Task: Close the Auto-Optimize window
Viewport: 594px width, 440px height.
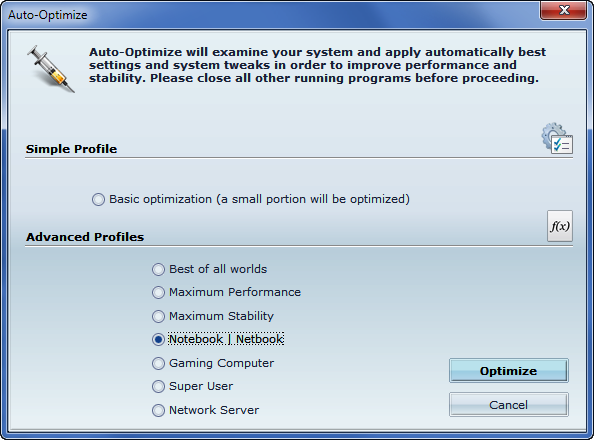Action: [564, 10]
